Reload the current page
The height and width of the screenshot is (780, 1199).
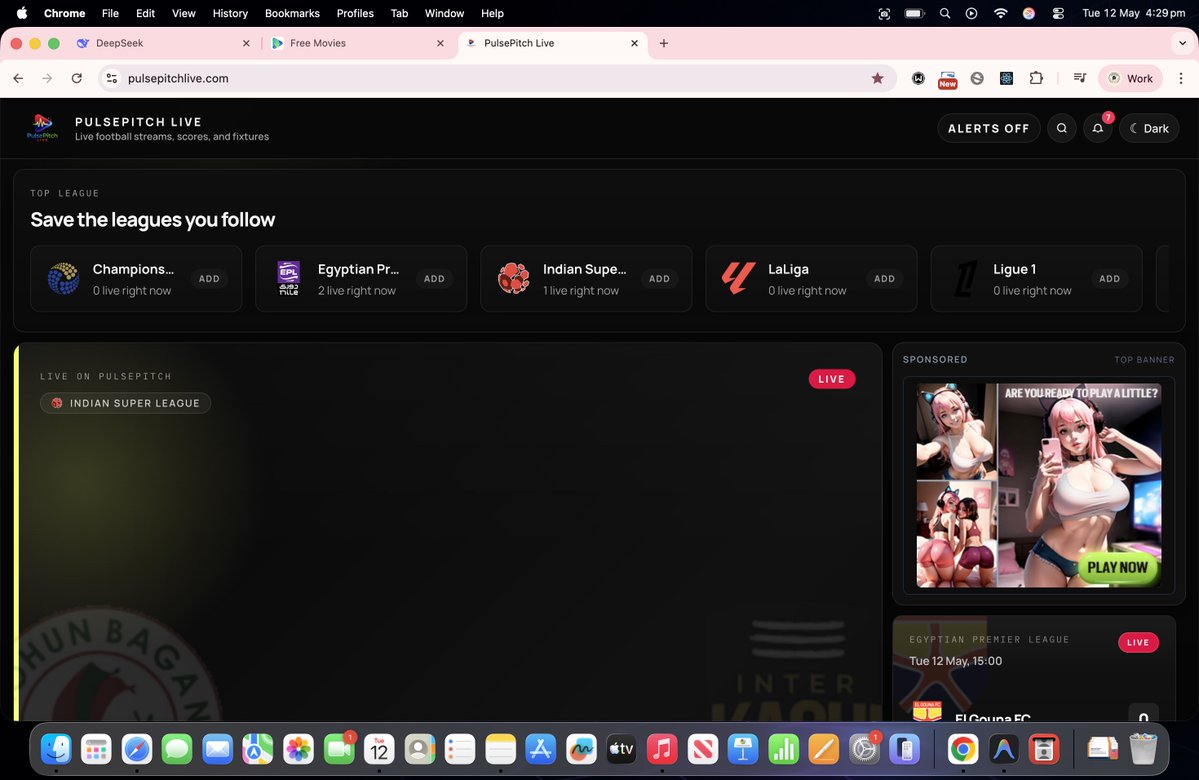(76, 78)
